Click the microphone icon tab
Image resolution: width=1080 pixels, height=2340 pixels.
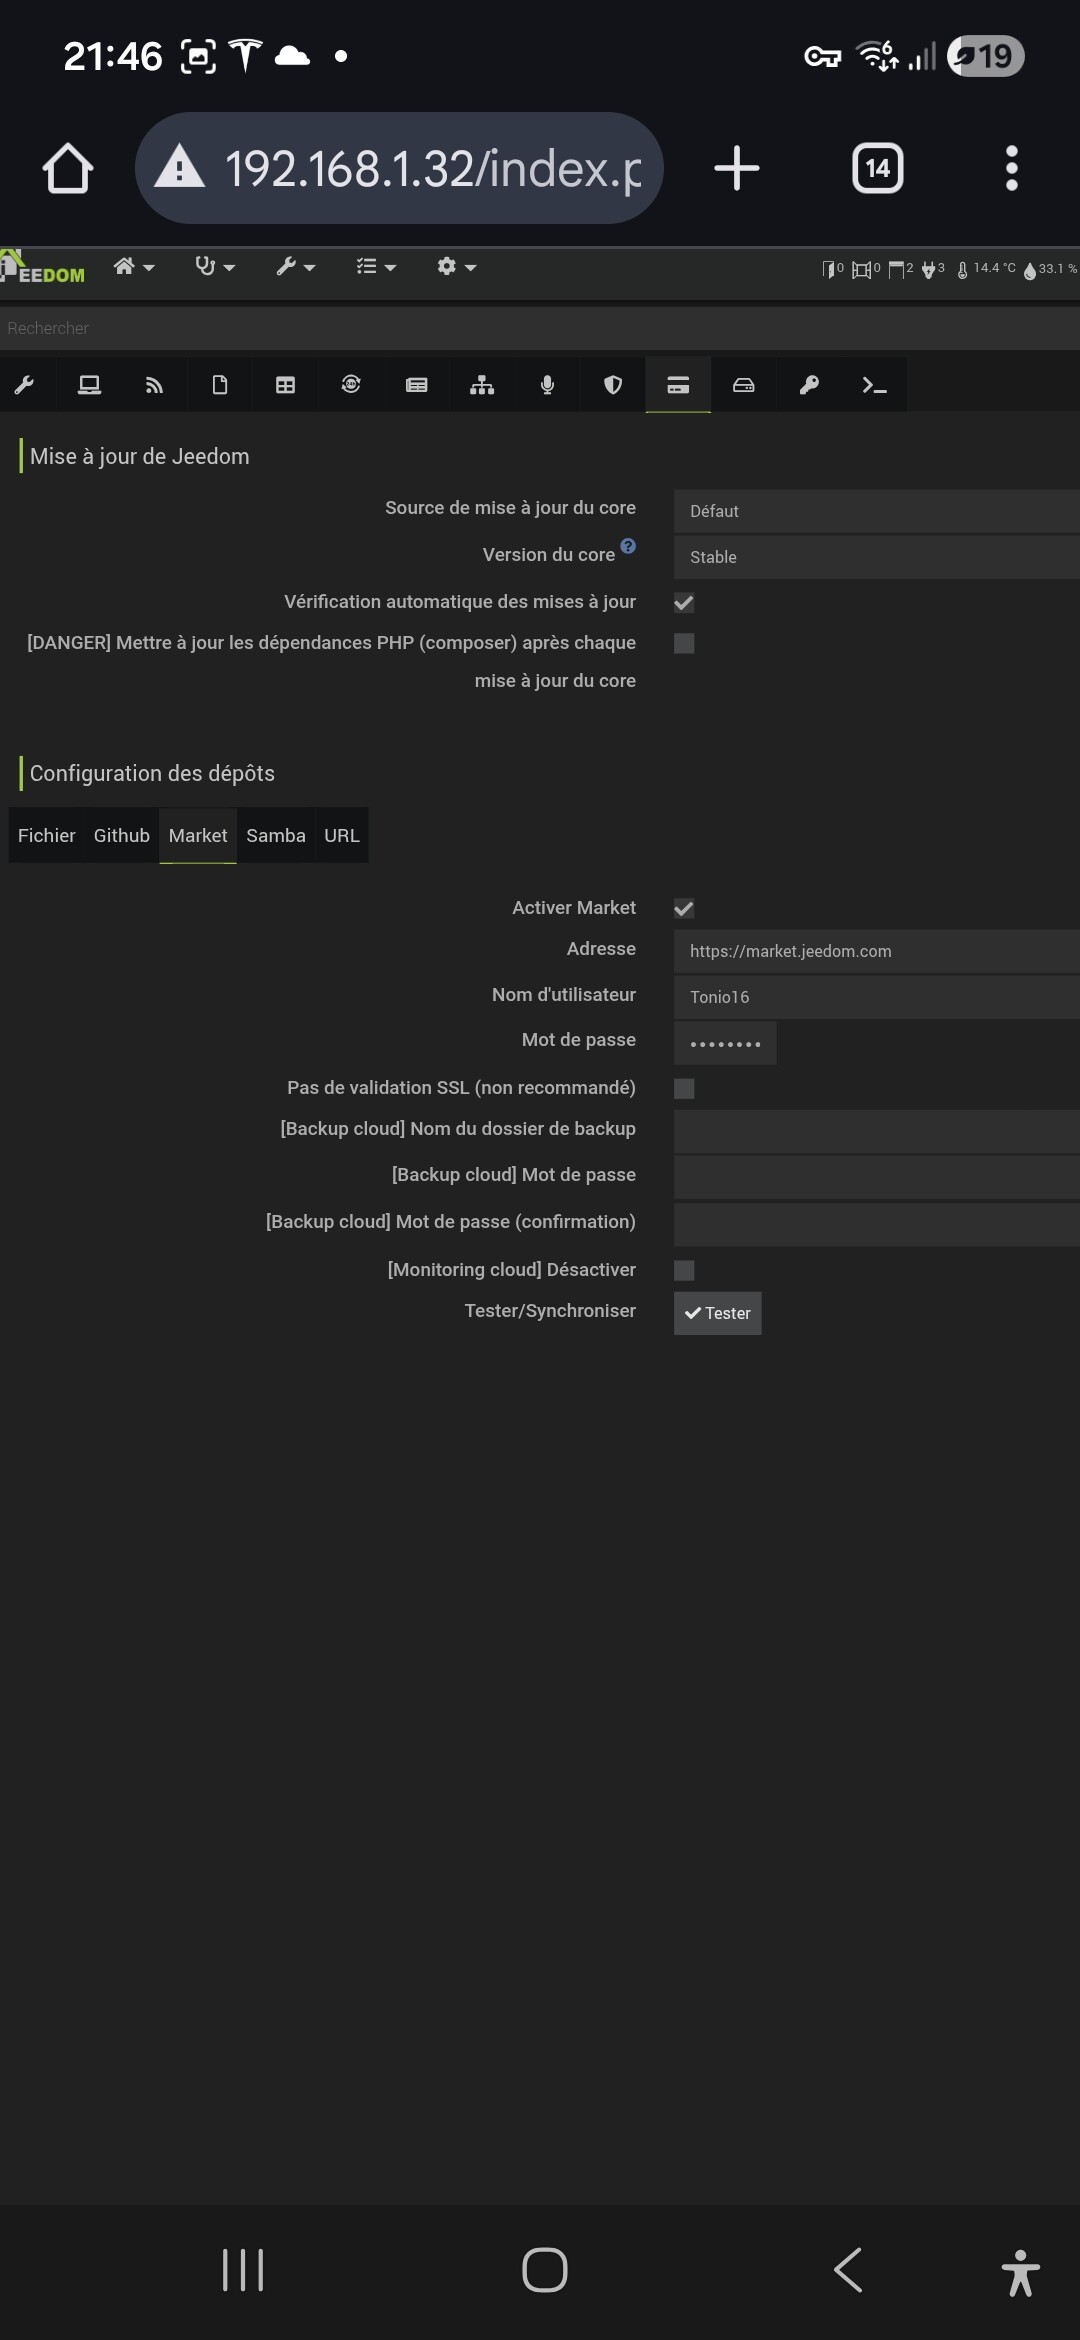coord(547,386)
